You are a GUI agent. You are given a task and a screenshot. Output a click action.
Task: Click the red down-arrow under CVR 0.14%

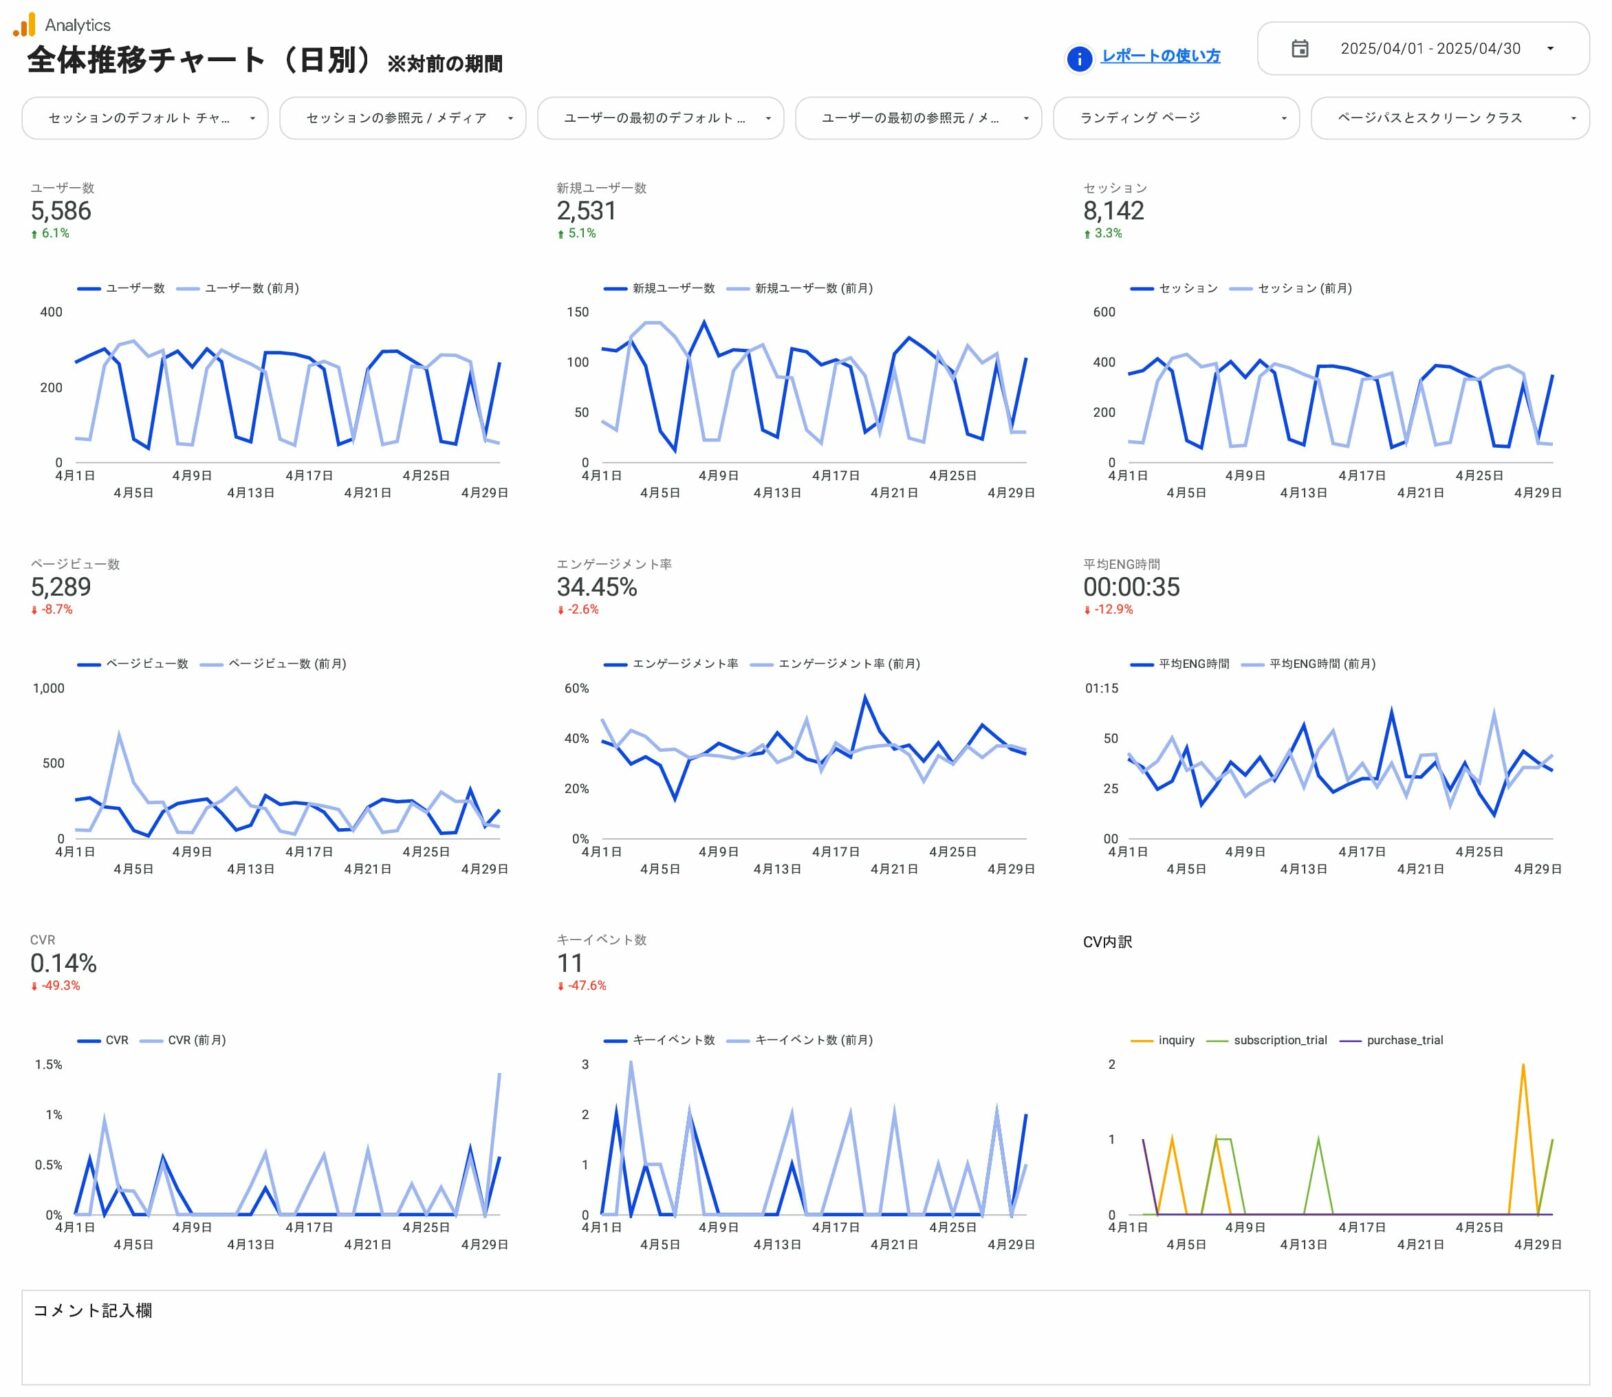[34, 986]
